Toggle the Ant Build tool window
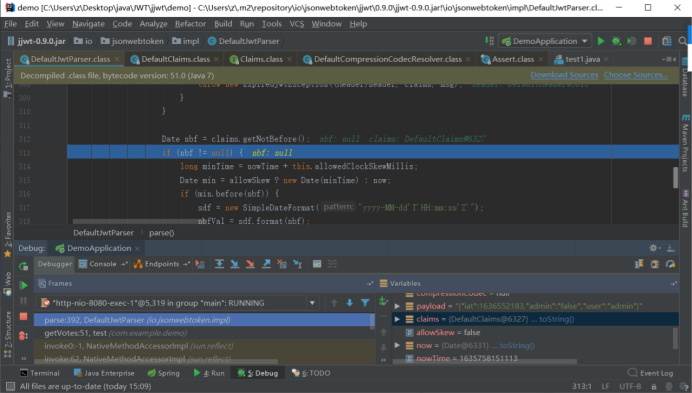Viewport: 692px width, 393px height. pyautogui.click(x=685, y=208)
